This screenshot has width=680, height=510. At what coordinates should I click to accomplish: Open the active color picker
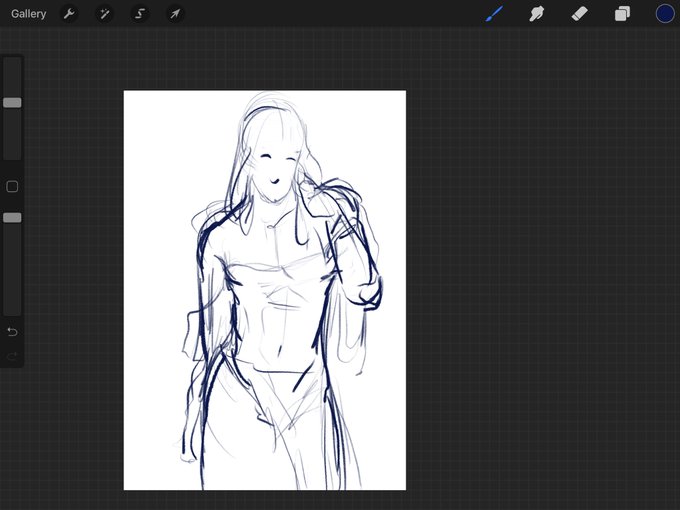664,14
